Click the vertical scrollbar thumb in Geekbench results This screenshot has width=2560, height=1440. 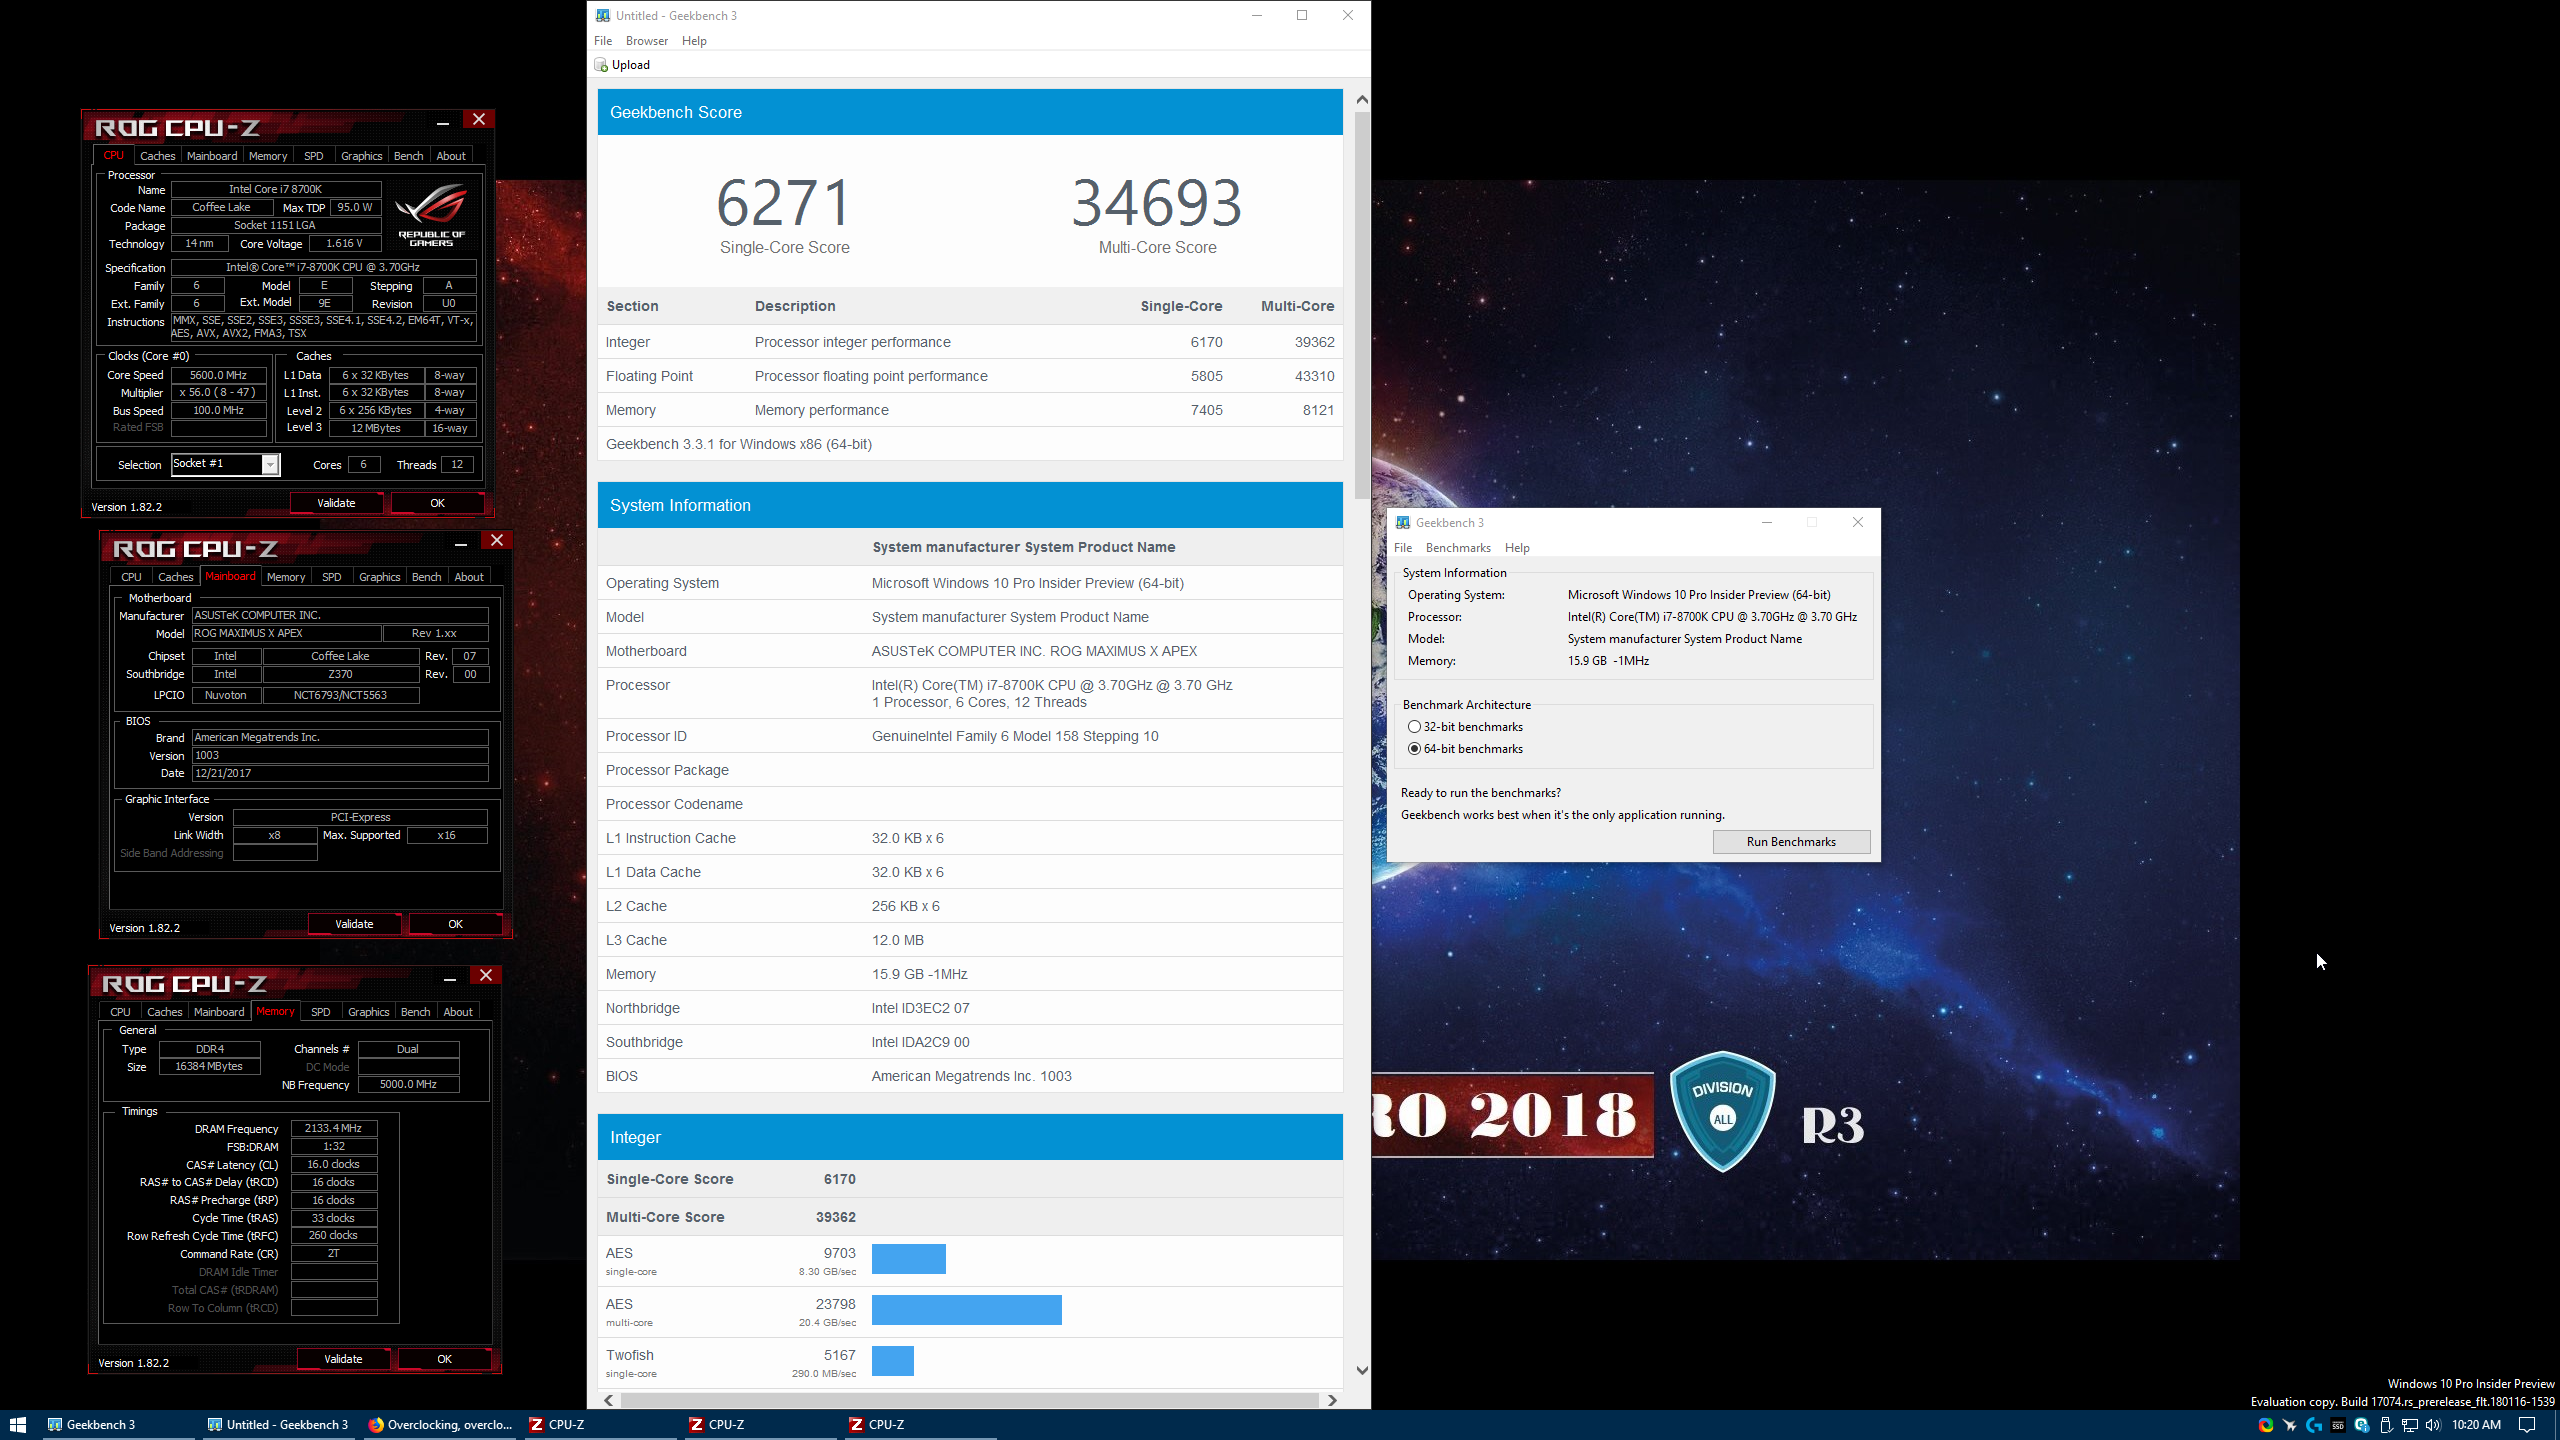(x=1362, y=305)
